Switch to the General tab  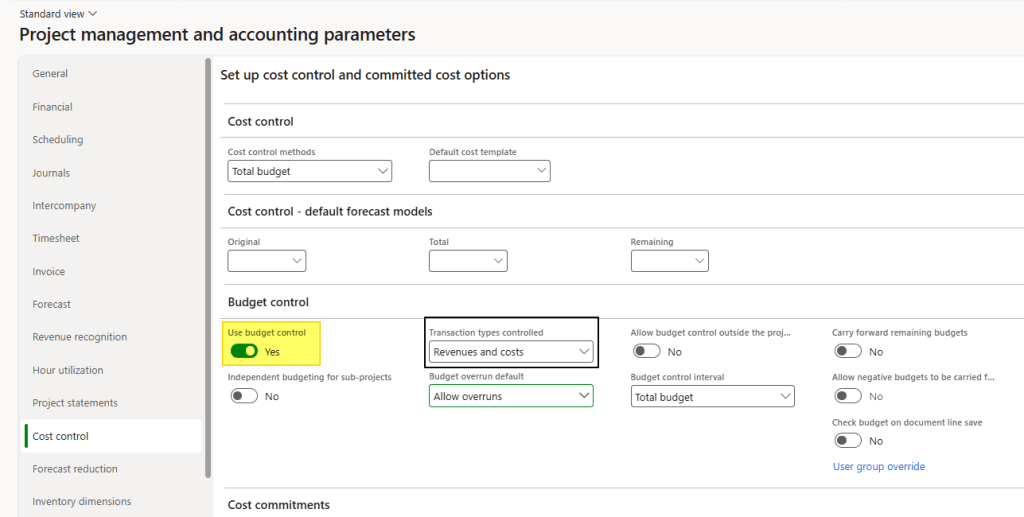pyautogui.click(x=50, y=74)
